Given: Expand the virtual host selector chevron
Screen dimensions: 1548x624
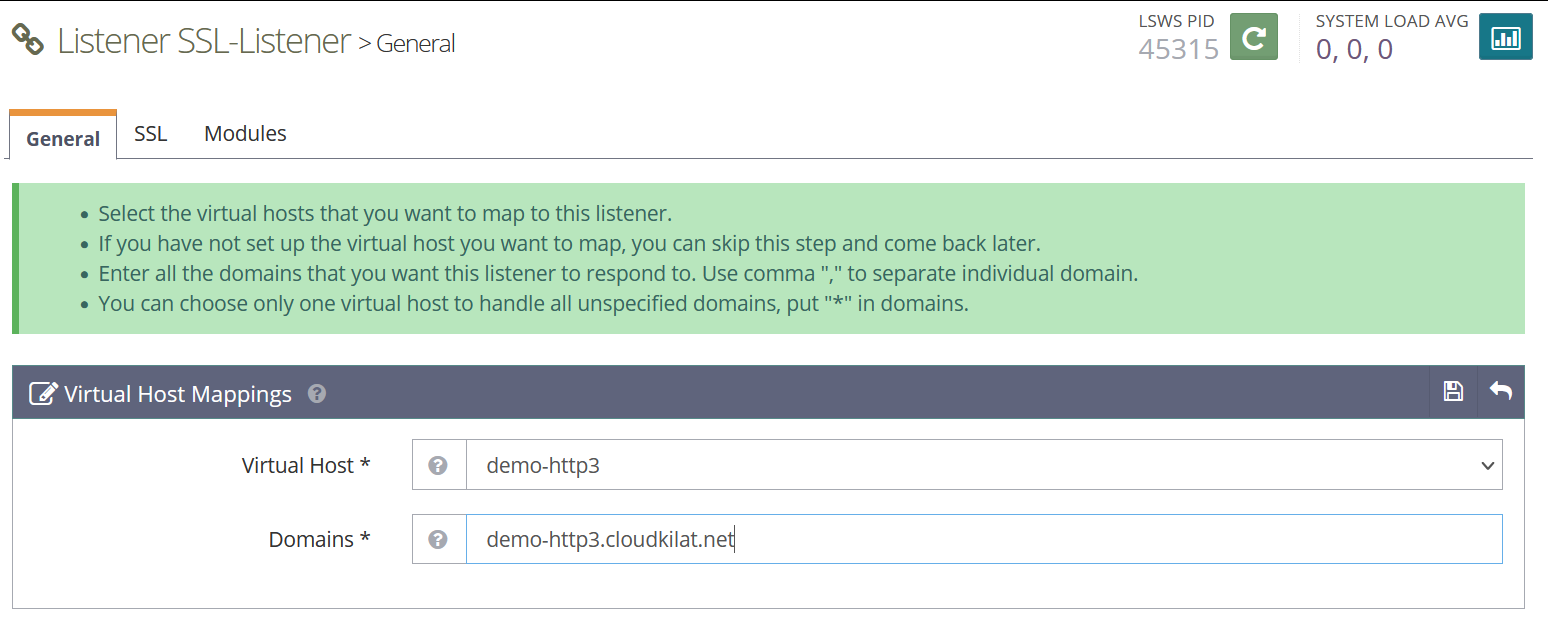Looking at the screenshot, I should click(x=1489, y=464).
